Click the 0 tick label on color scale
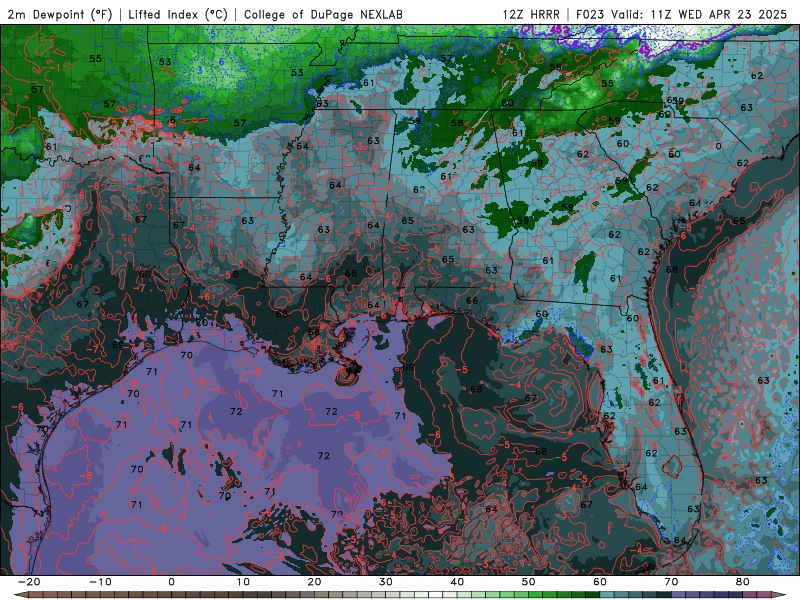Image resolution: width=800 pixels, height=600 pixels. click(x=171, y=582)
